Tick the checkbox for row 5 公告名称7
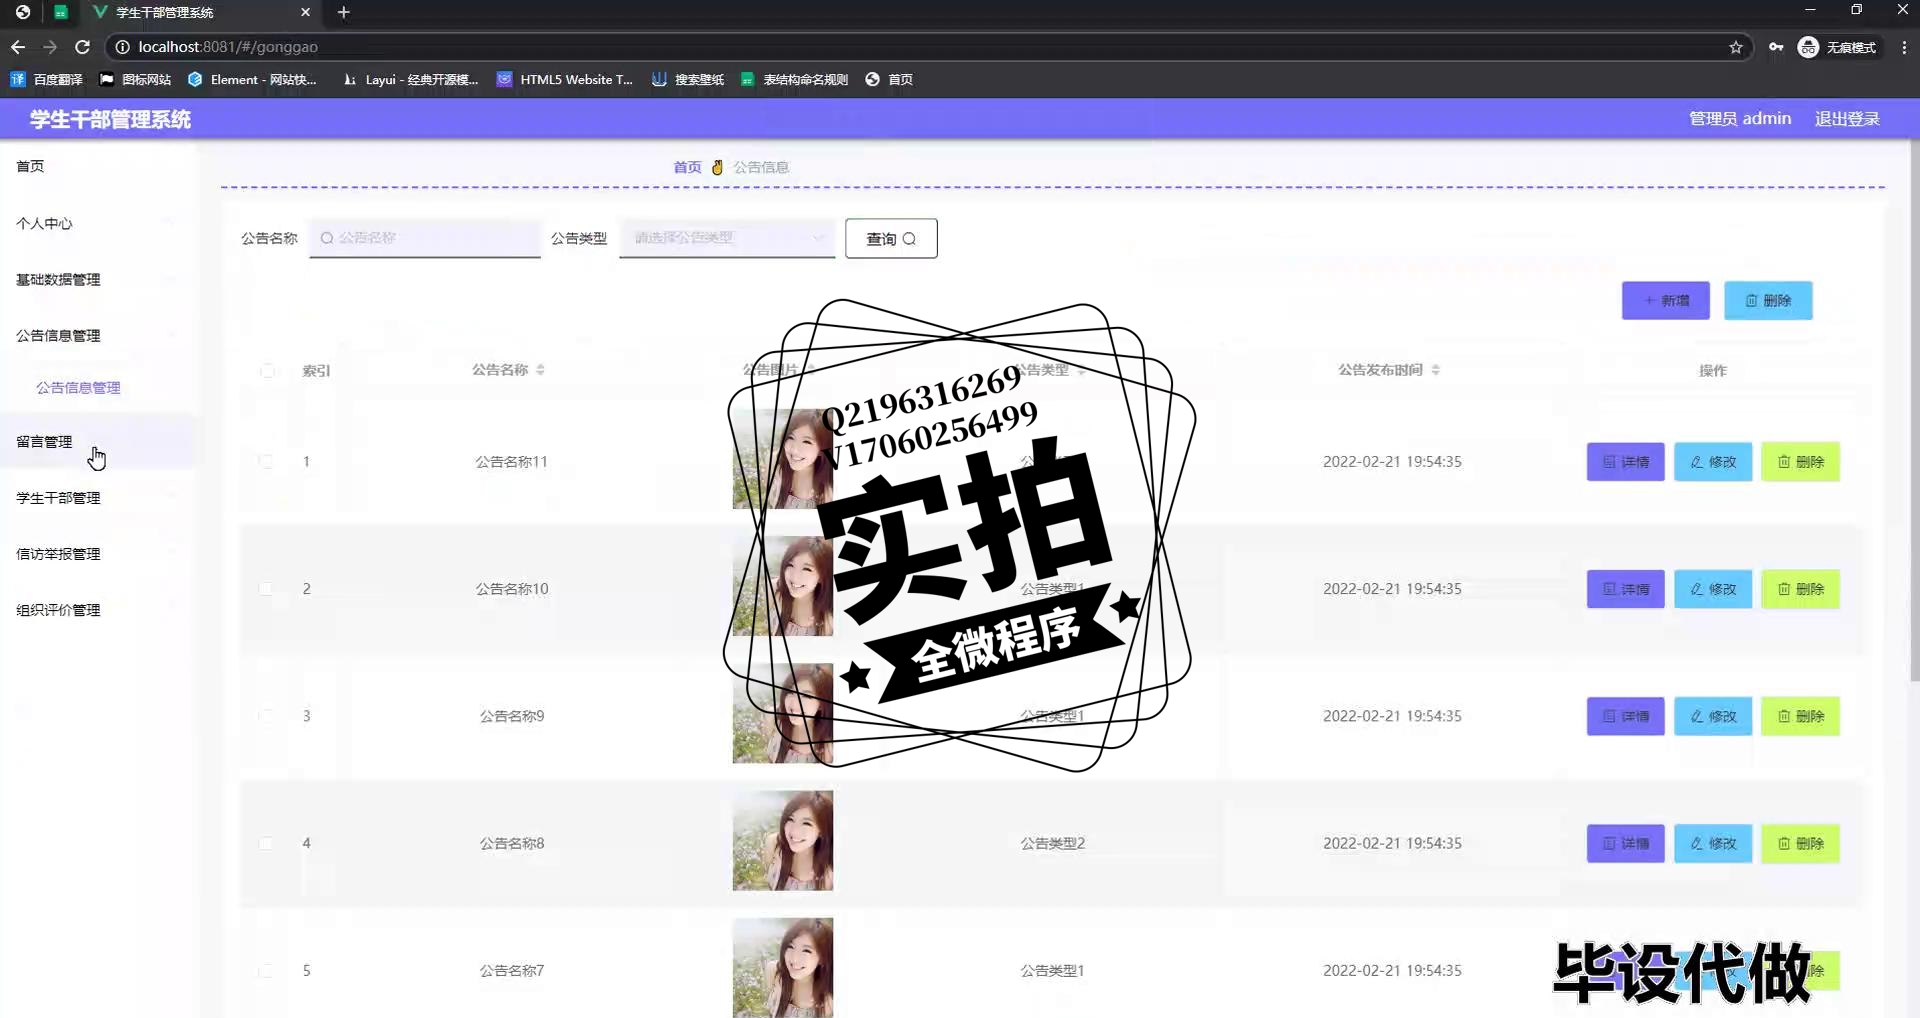The image size is (1920, 1018). (x=266, y=970)
